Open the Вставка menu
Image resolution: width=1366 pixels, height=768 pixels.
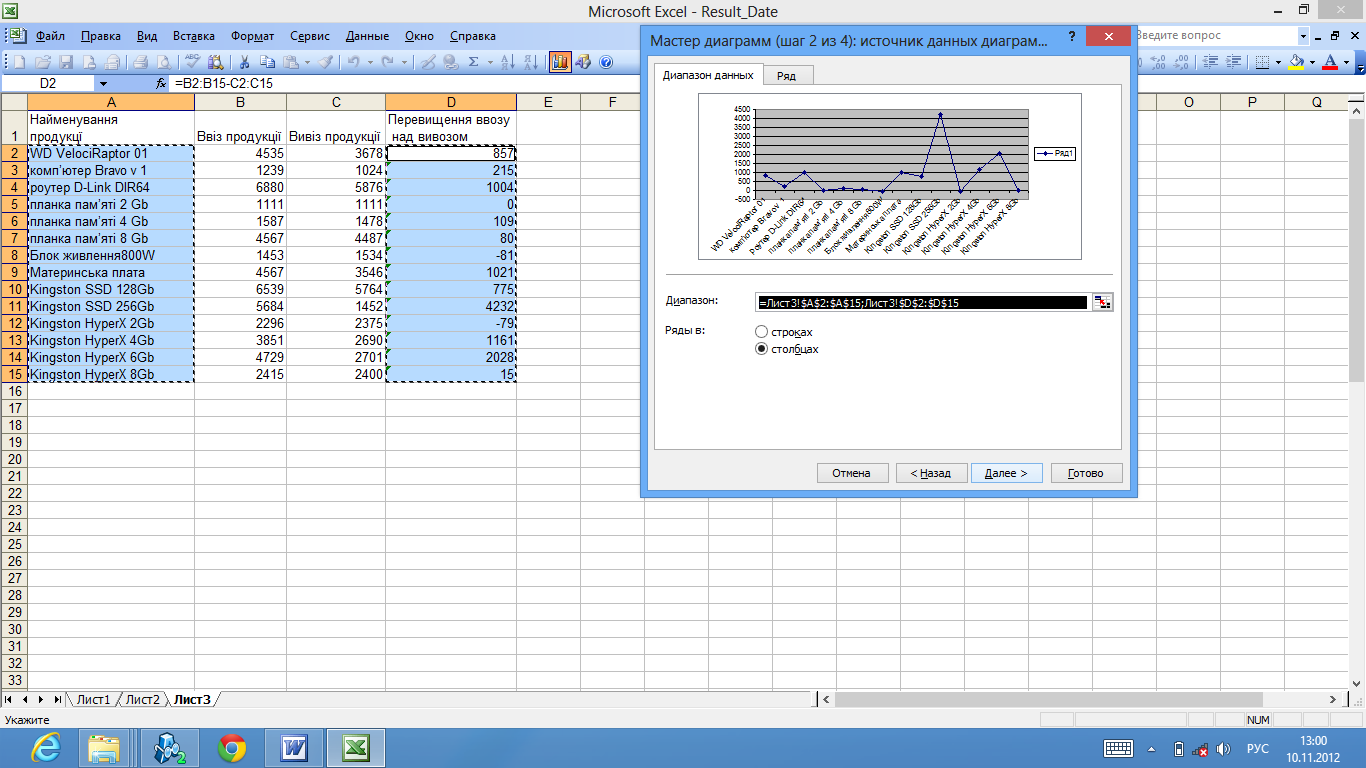click(193, 36)
